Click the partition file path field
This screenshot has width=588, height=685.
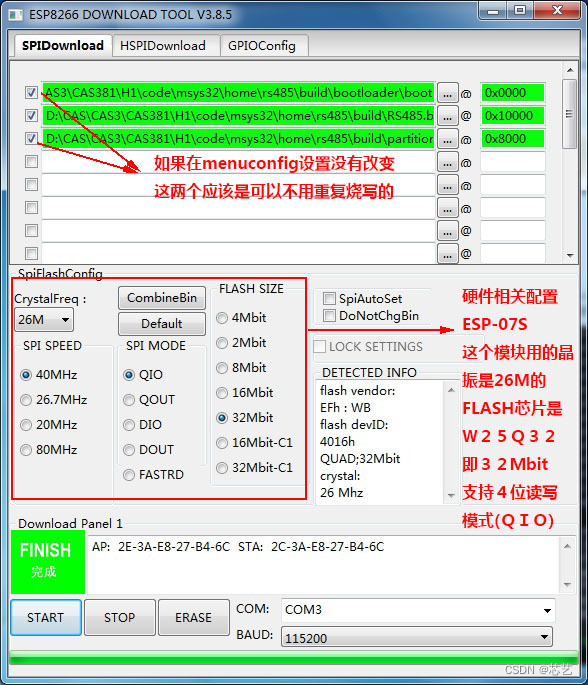tap(238, 139)
